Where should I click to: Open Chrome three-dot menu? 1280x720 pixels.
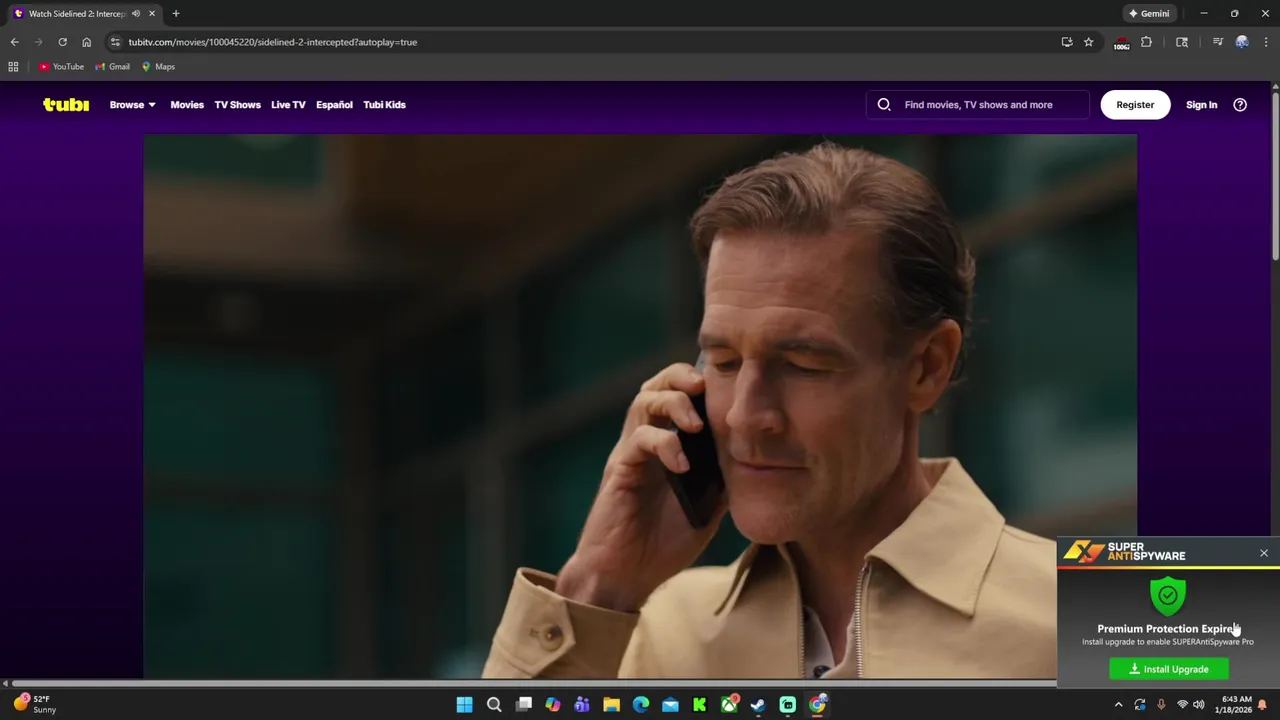pyautogui.click(x=1266, y=42)
